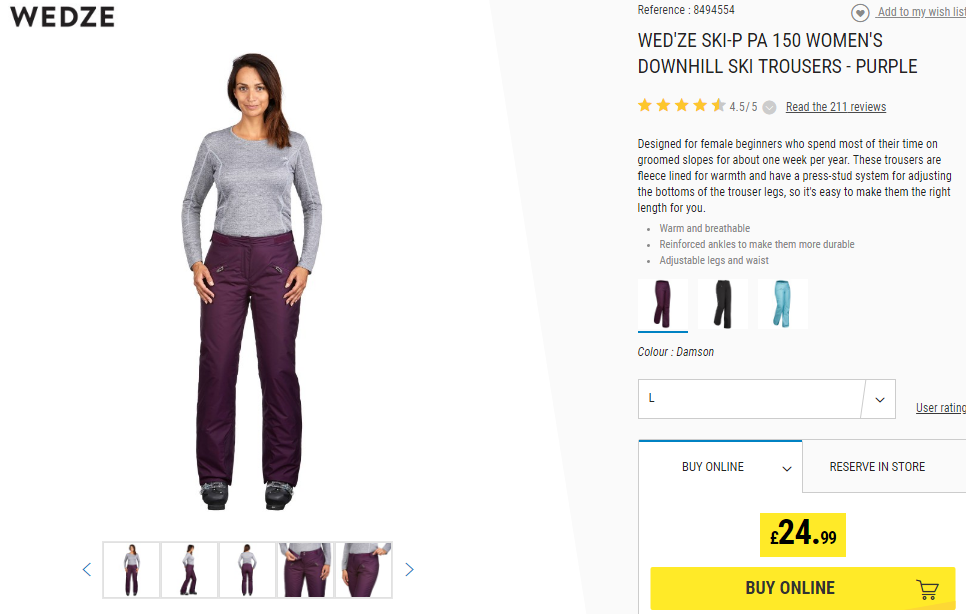The height and width of the screenshot is (614, 966).
Task: Click the star rating icons
Action: (681, 106)
